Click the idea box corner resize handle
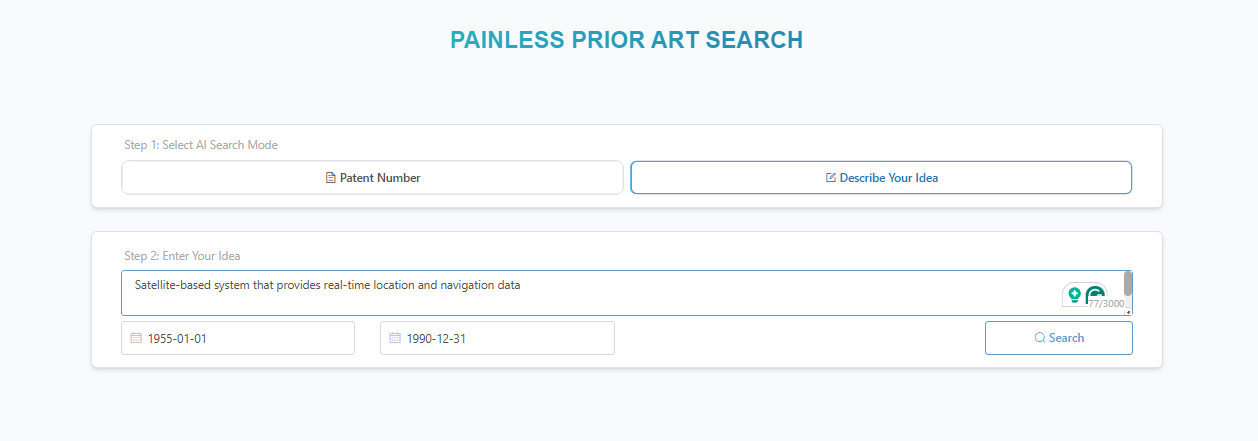 [x=1128, y=311]
